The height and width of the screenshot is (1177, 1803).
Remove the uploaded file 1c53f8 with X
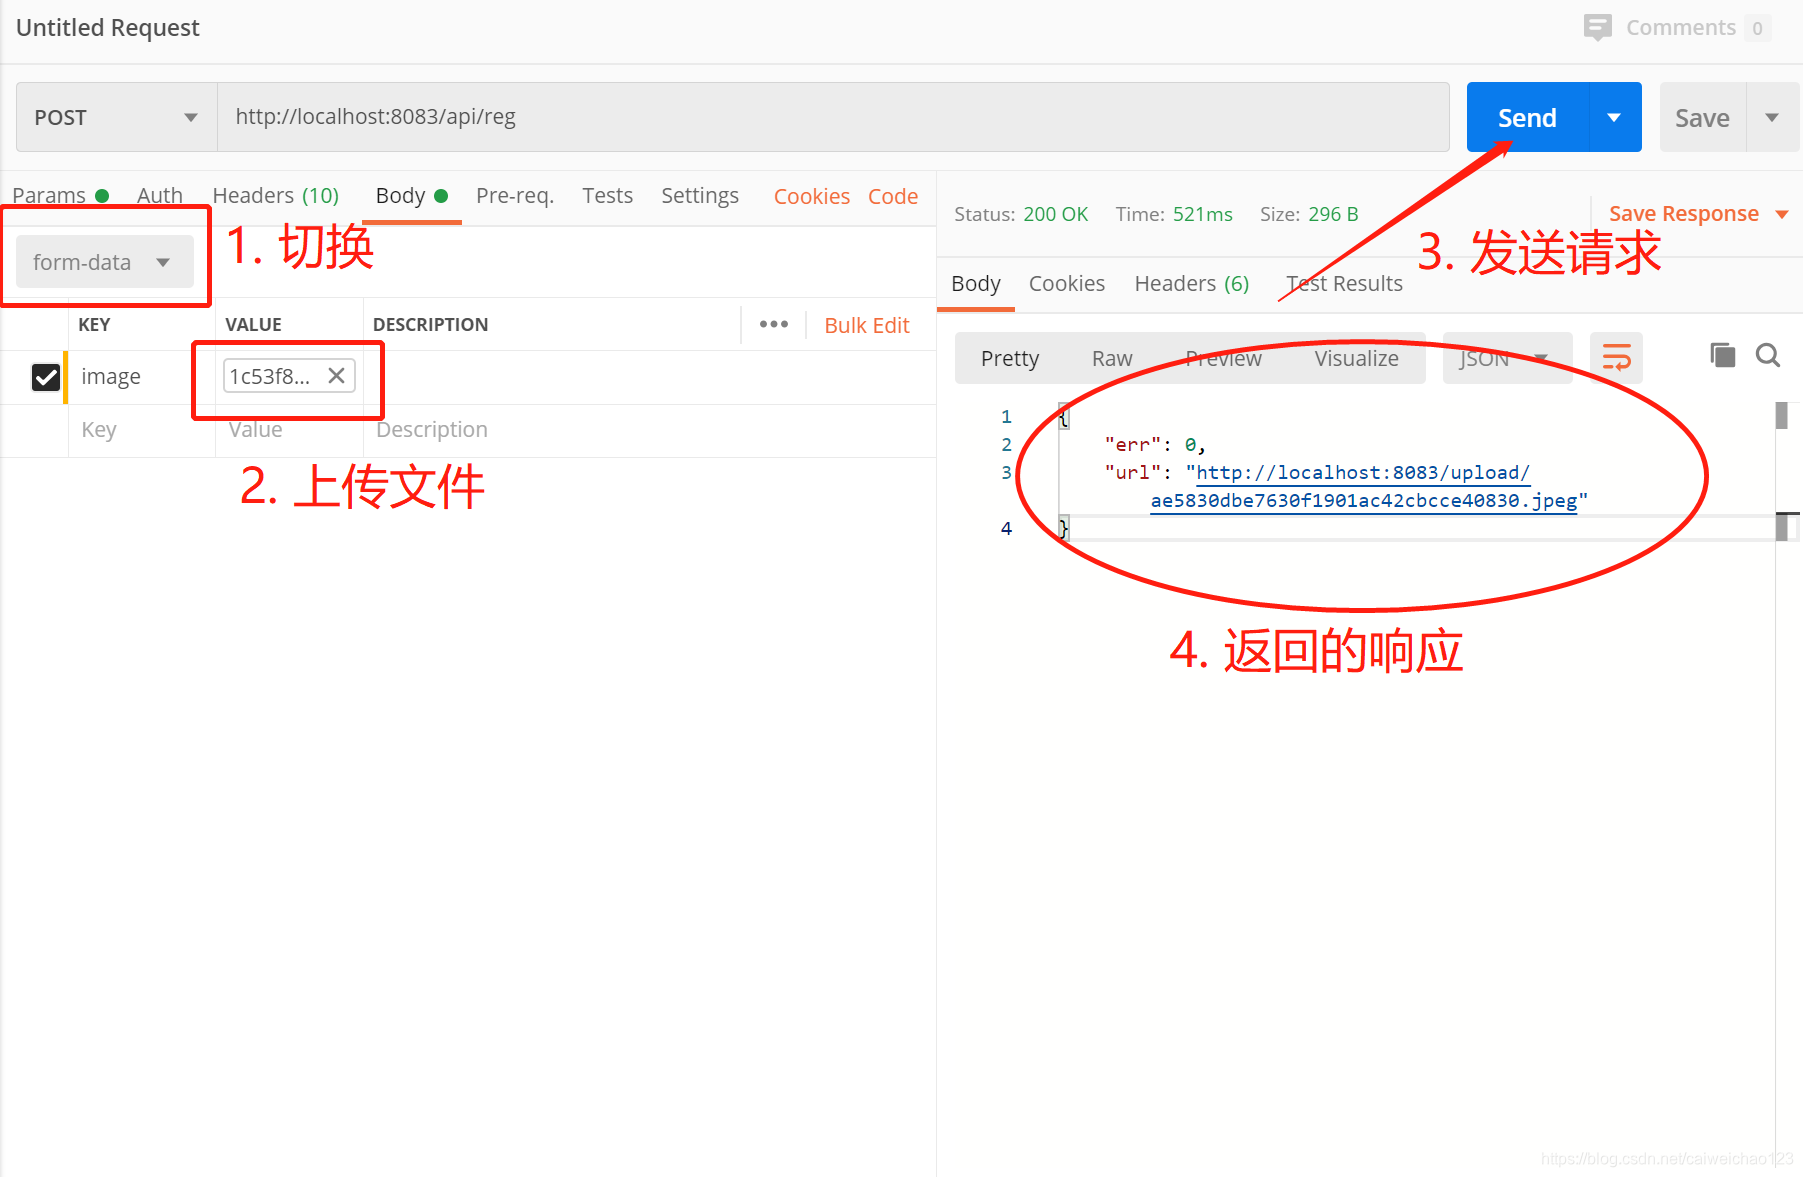(337, 376)
